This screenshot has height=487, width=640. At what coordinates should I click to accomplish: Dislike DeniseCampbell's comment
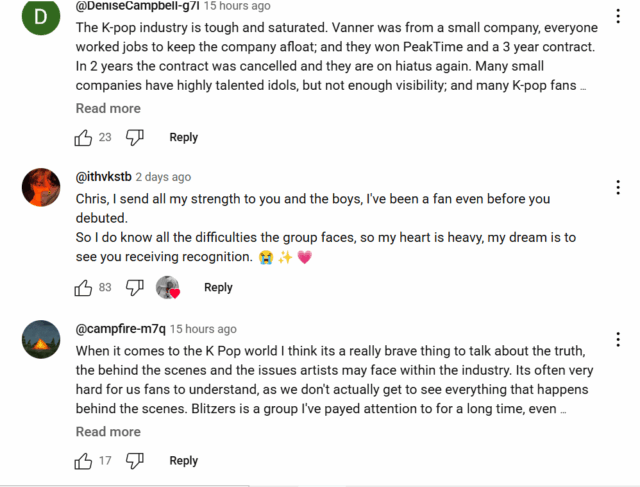[135, 137]
